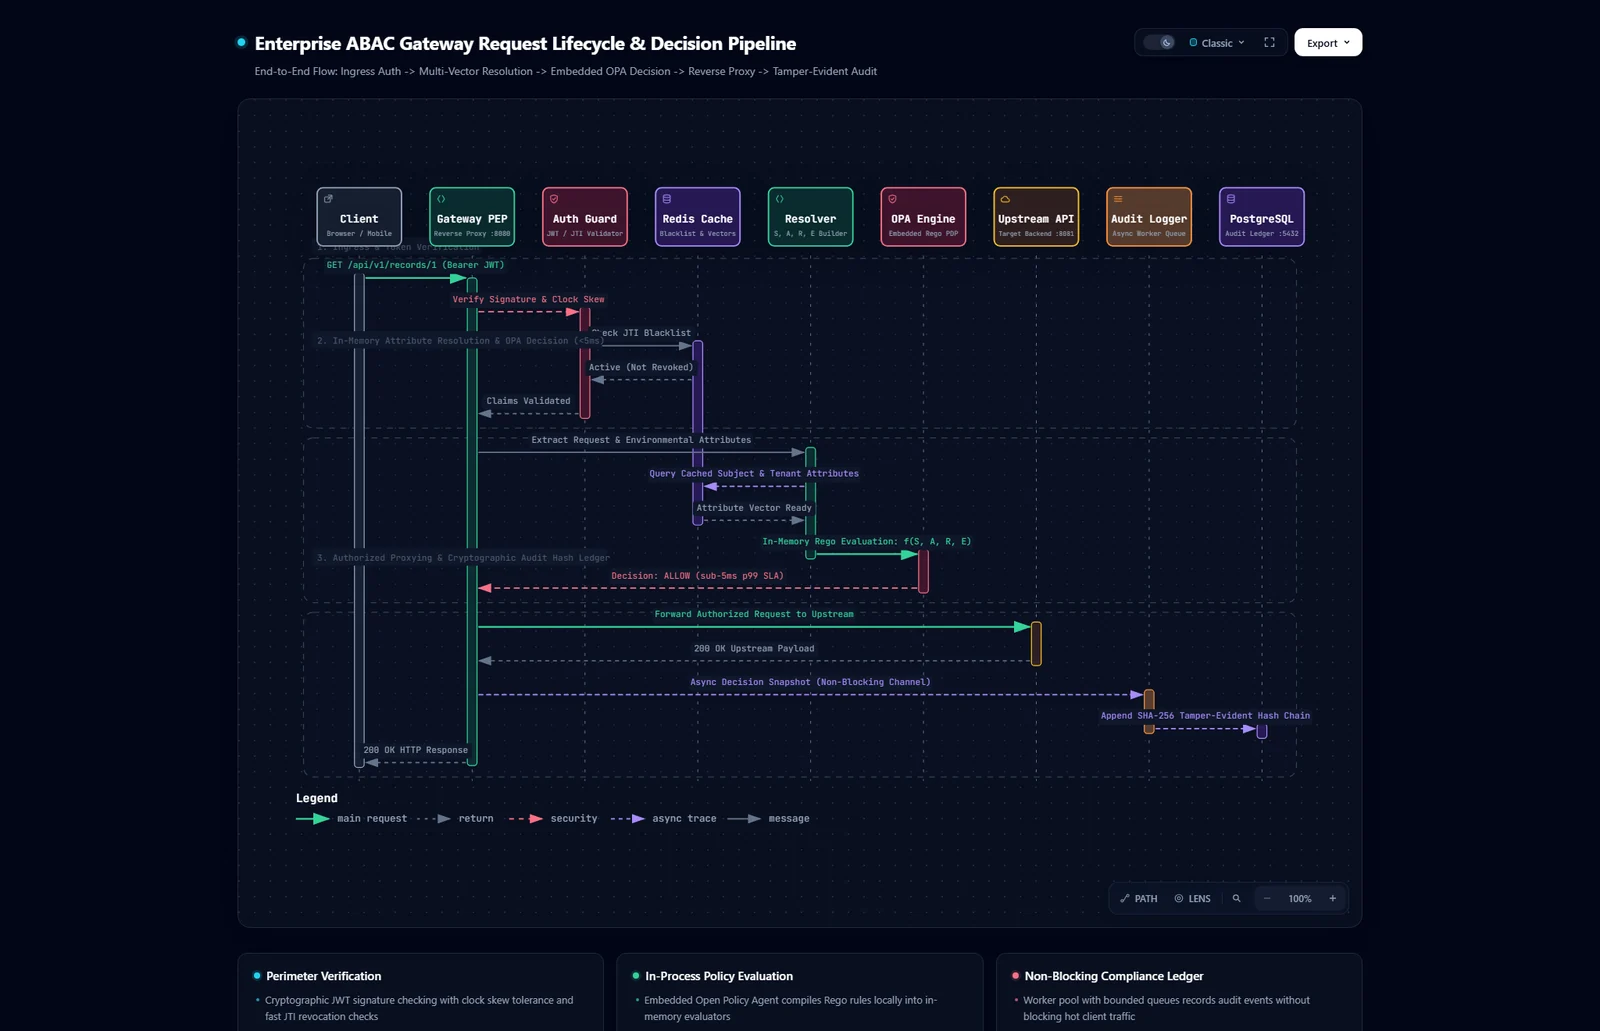Open the Export dropdown menu

(x=1328, y=43)
